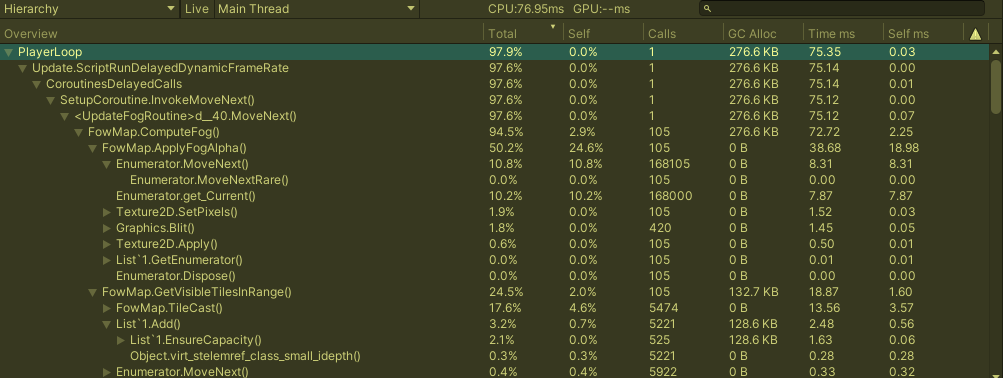Collapse Update.ScriptRunDelayedDynamicFrameRate row

[x=22, y=68]
